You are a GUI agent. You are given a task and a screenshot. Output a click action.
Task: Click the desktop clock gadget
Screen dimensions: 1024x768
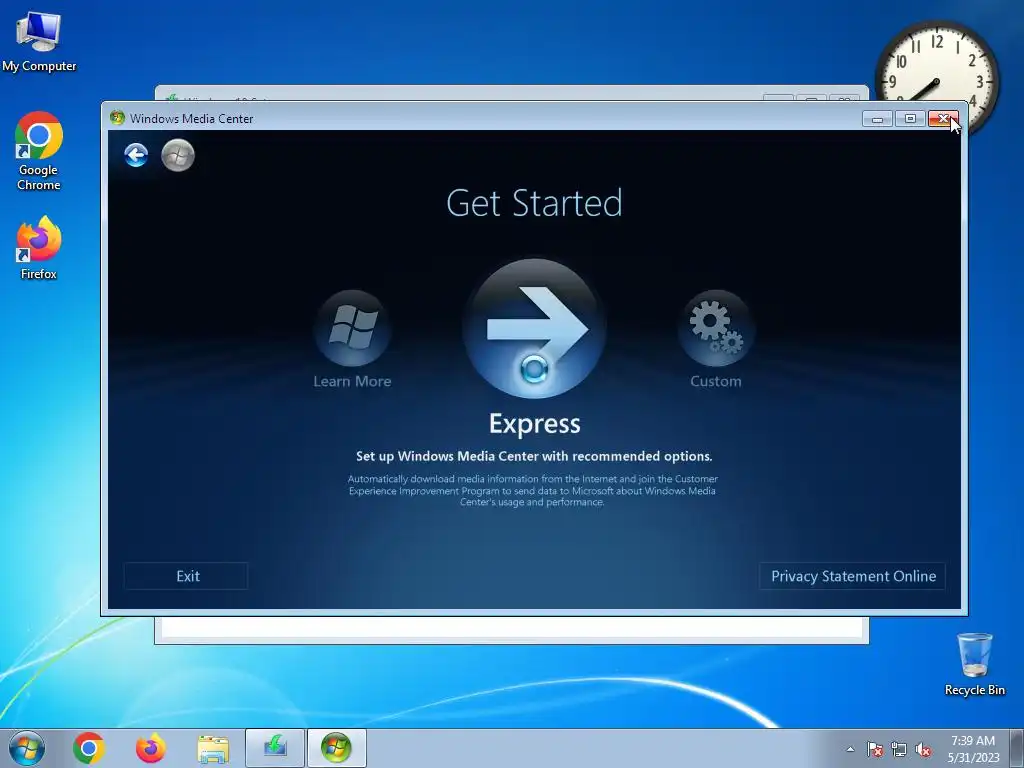point(937,78)
